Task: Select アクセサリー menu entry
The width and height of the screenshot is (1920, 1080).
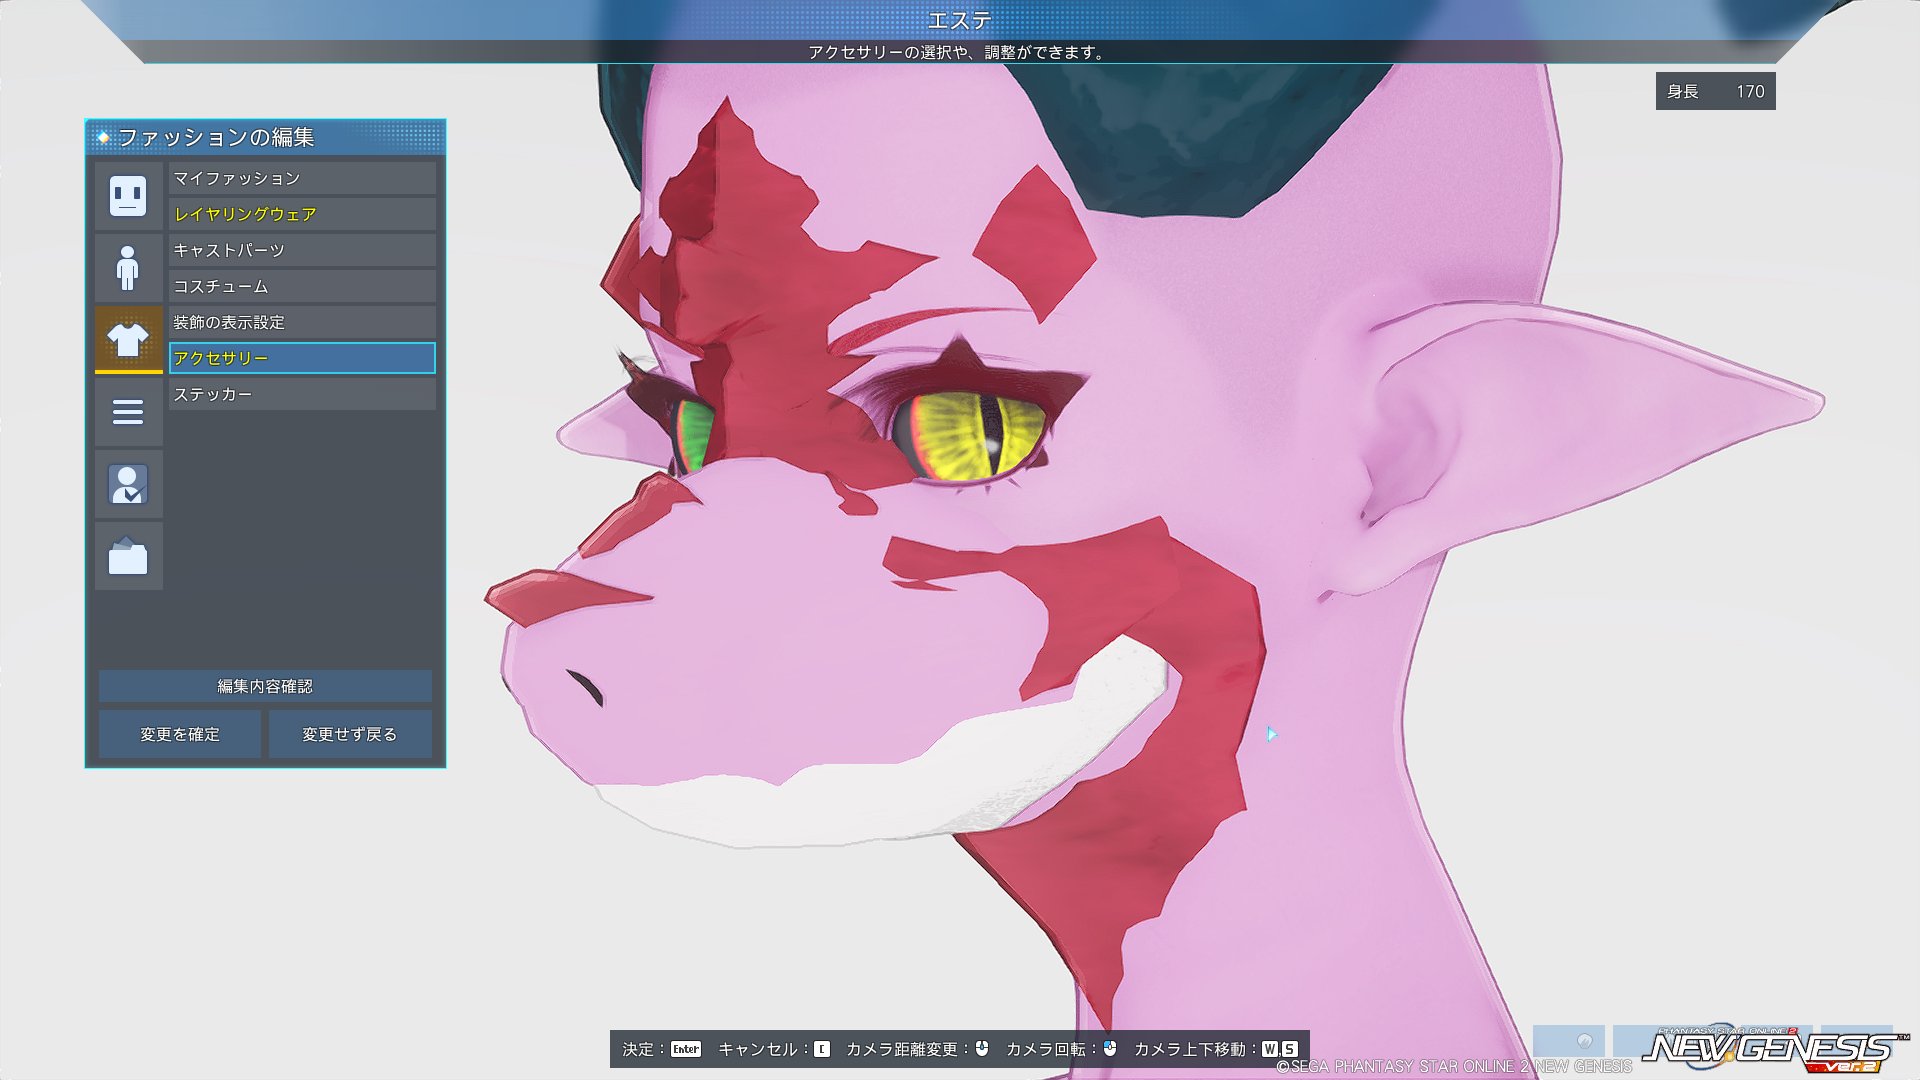Action: click(x=302, y=358)
